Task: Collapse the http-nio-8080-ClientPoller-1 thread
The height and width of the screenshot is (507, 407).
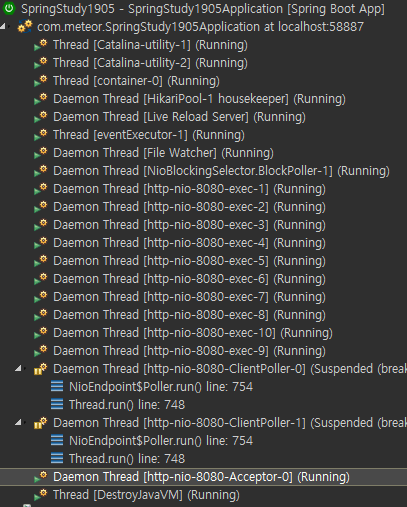Action: pos(19,422)
